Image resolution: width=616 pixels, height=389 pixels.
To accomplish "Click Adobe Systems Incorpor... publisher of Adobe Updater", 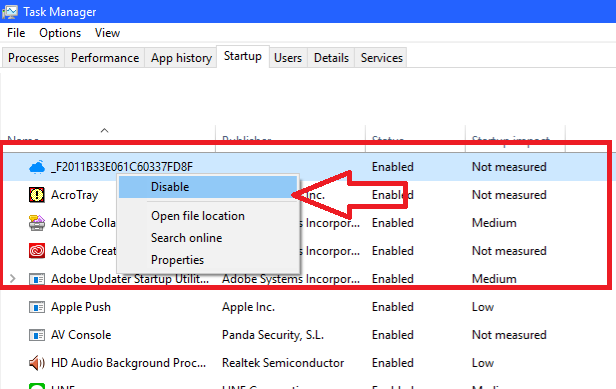I will 291,279.
